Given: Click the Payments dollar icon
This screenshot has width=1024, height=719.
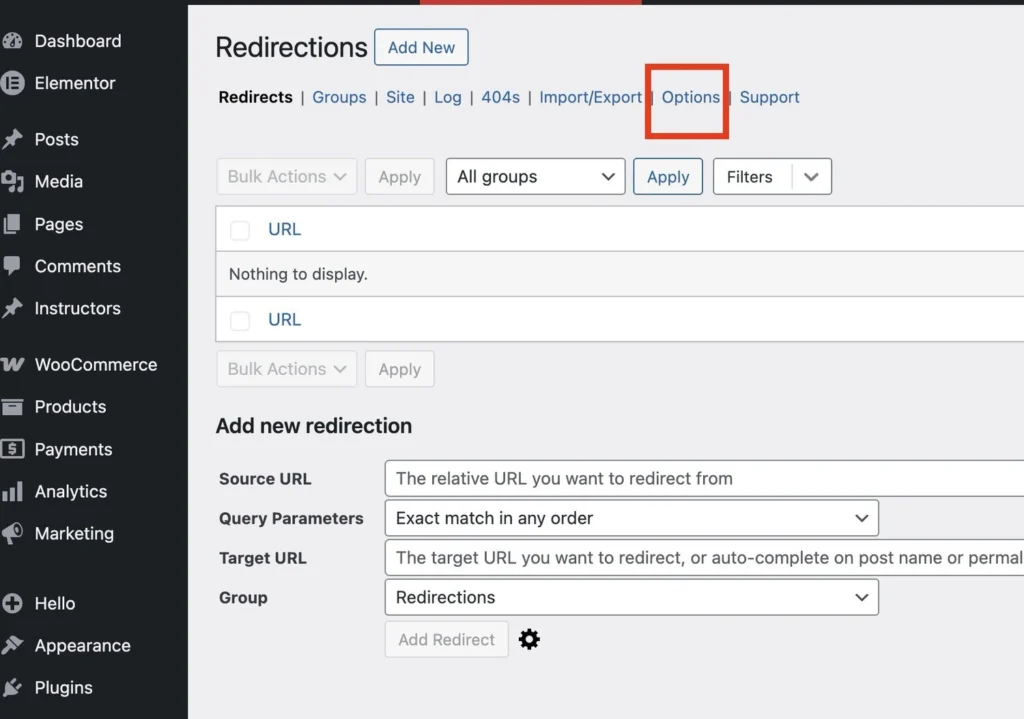Looking at the screenshot, I should click(x=13, y=449).
